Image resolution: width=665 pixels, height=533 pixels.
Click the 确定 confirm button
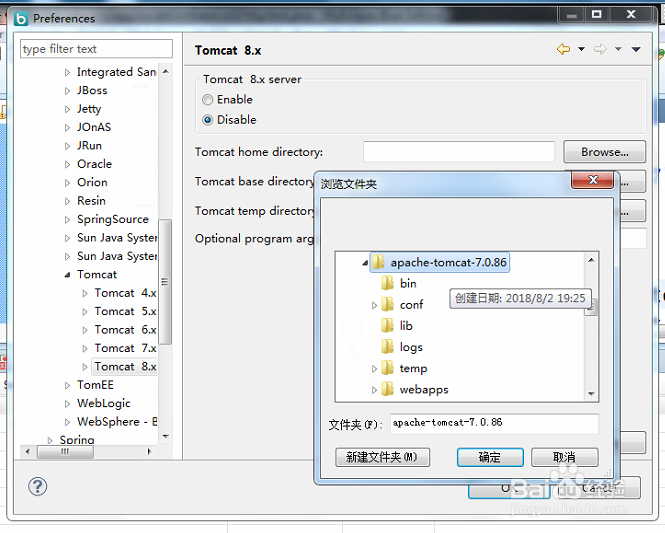point(490,457)
